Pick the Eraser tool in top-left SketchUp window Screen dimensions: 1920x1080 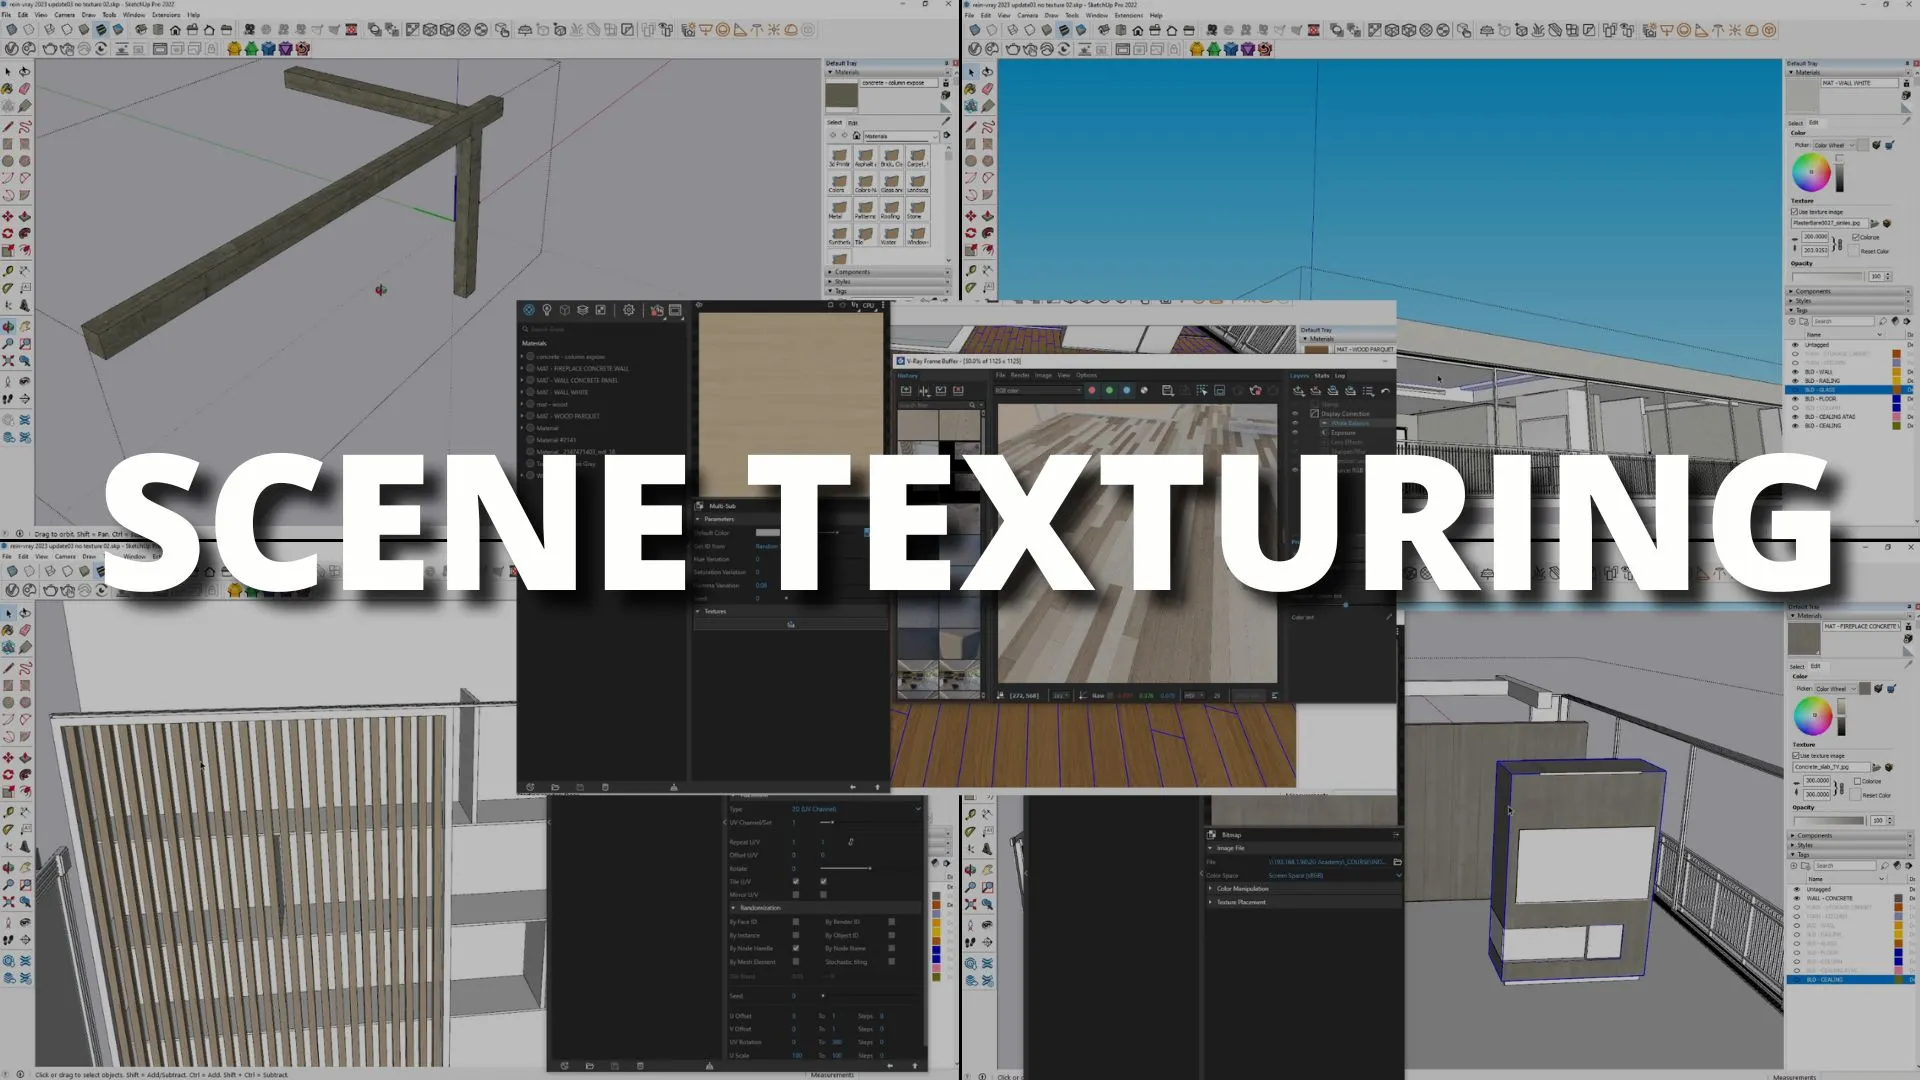(25, 89)
